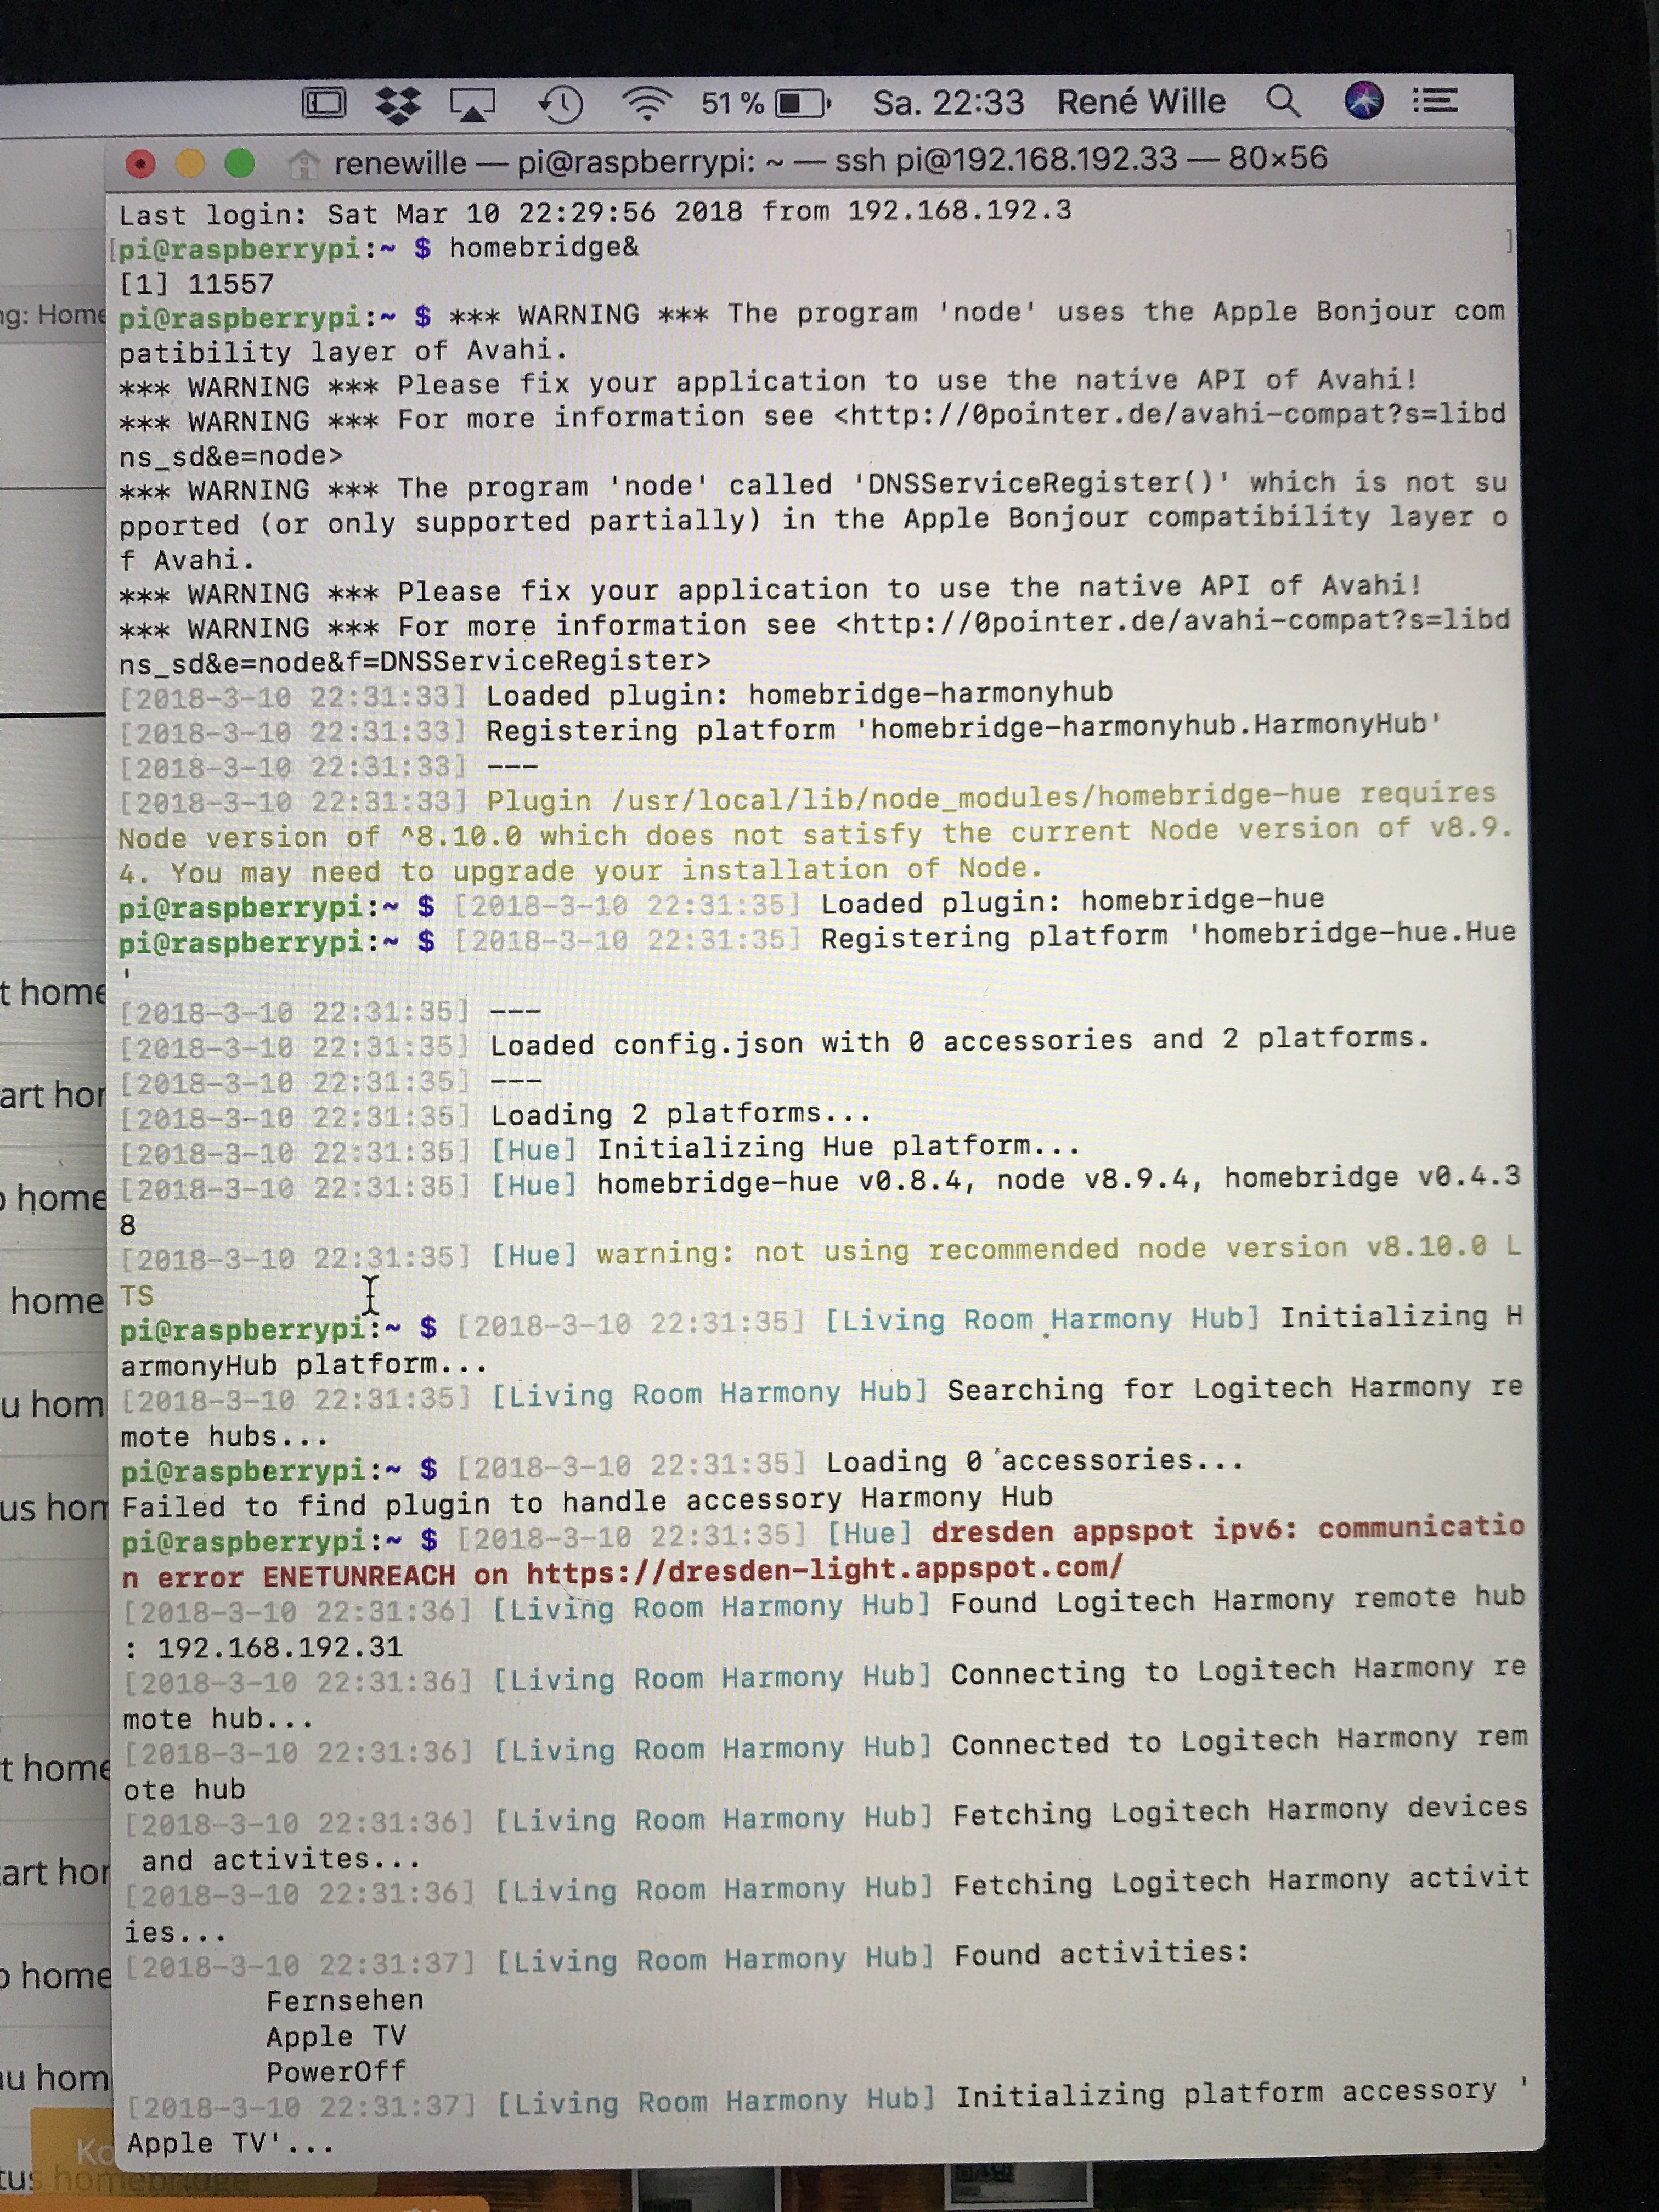The width and height of the screenshot is (1659, 2212).
Task: Show Notification Center list icon
Action: tap(1435, 100)
